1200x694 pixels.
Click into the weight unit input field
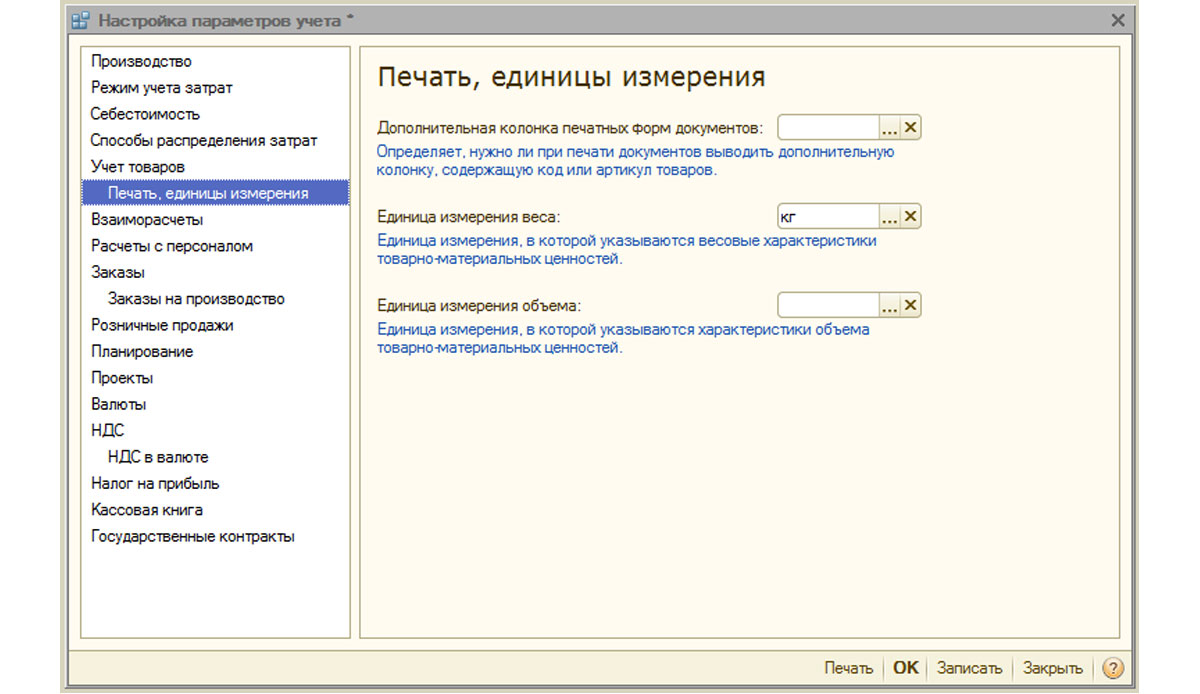[x=828, y=217]
